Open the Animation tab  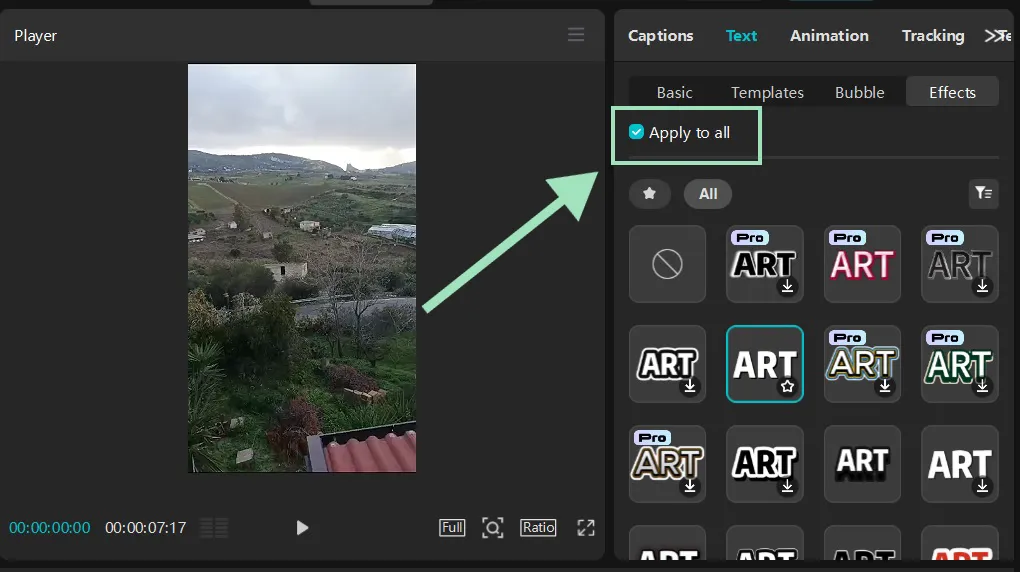829,36
